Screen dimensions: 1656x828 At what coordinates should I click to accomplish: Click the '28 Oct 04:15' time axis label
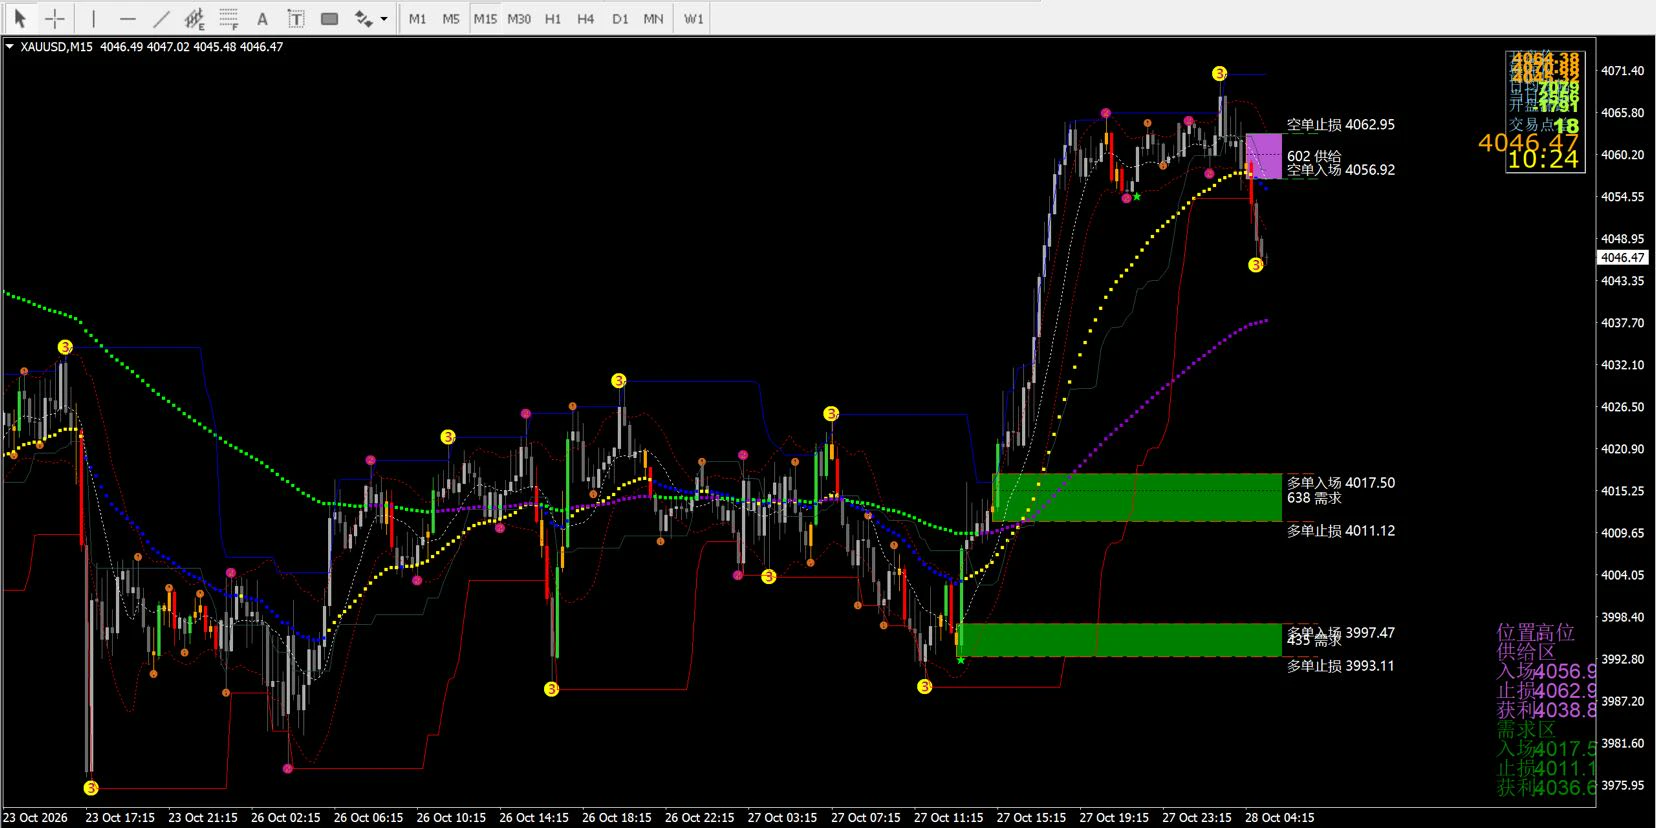click(x=1279, y=817)
